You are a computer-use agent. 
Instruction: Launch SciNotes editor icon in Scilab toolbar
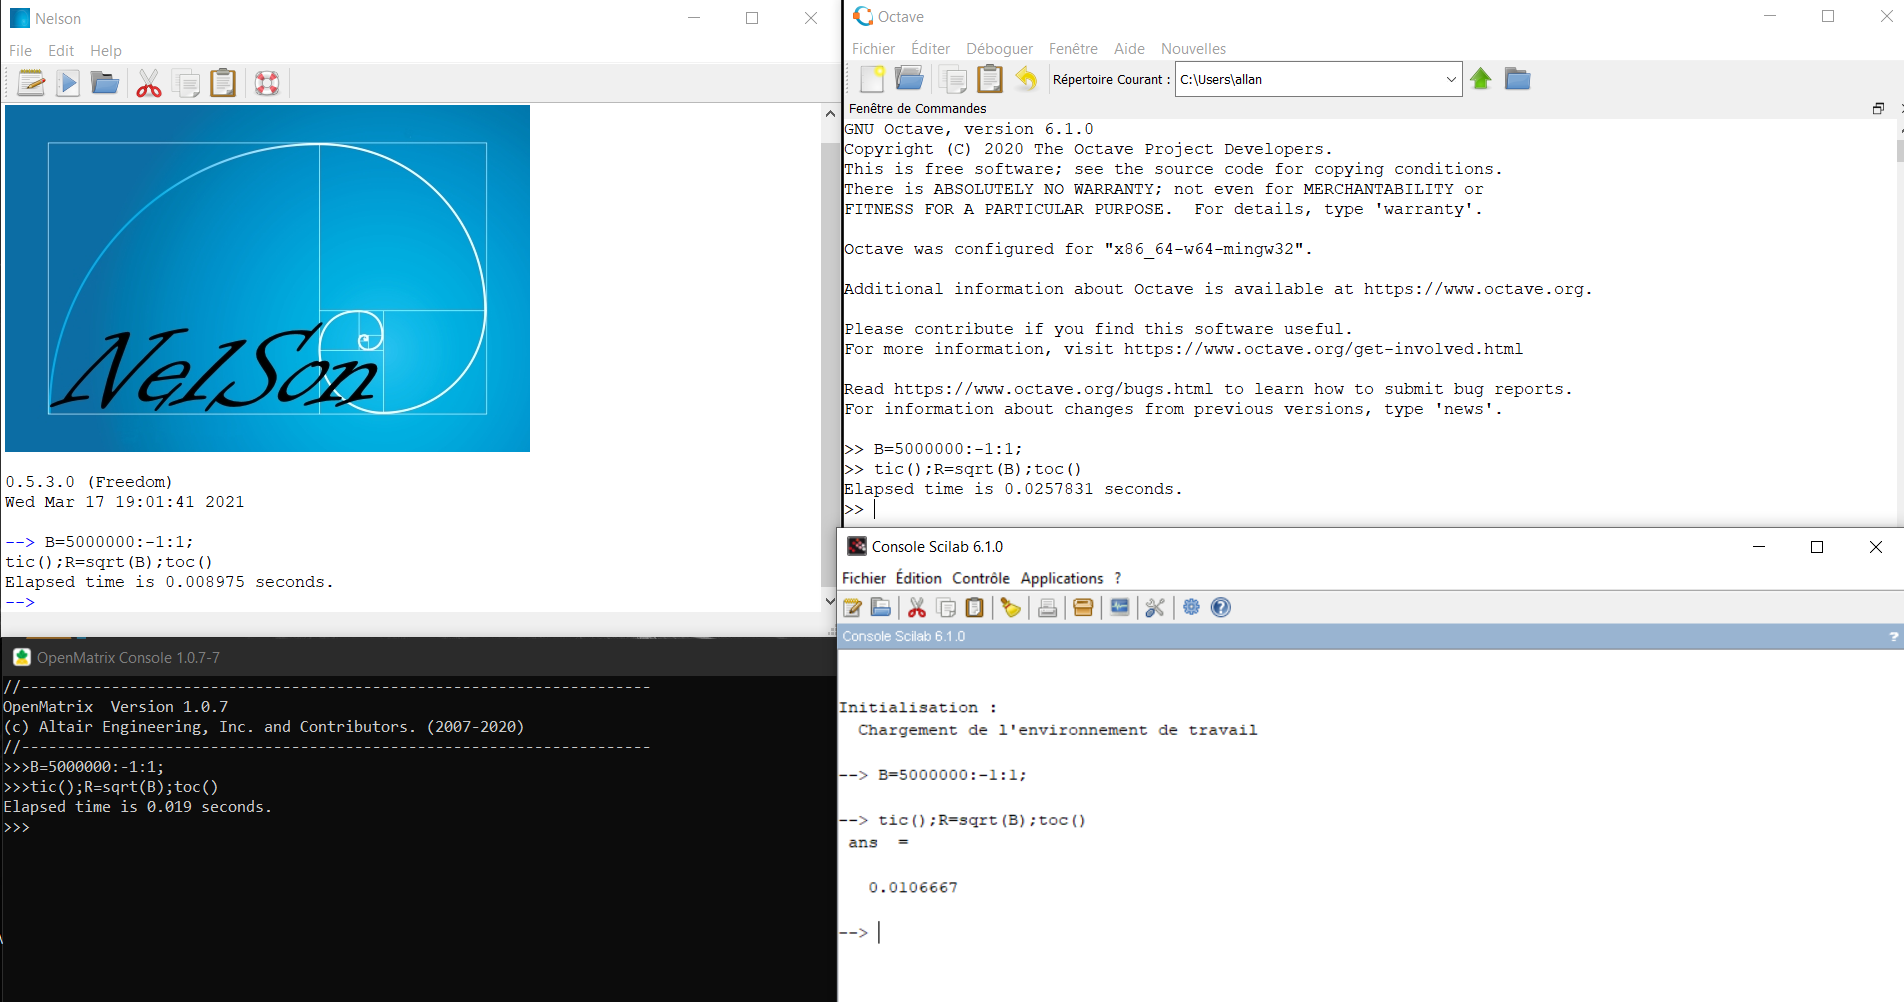(853, 607)
